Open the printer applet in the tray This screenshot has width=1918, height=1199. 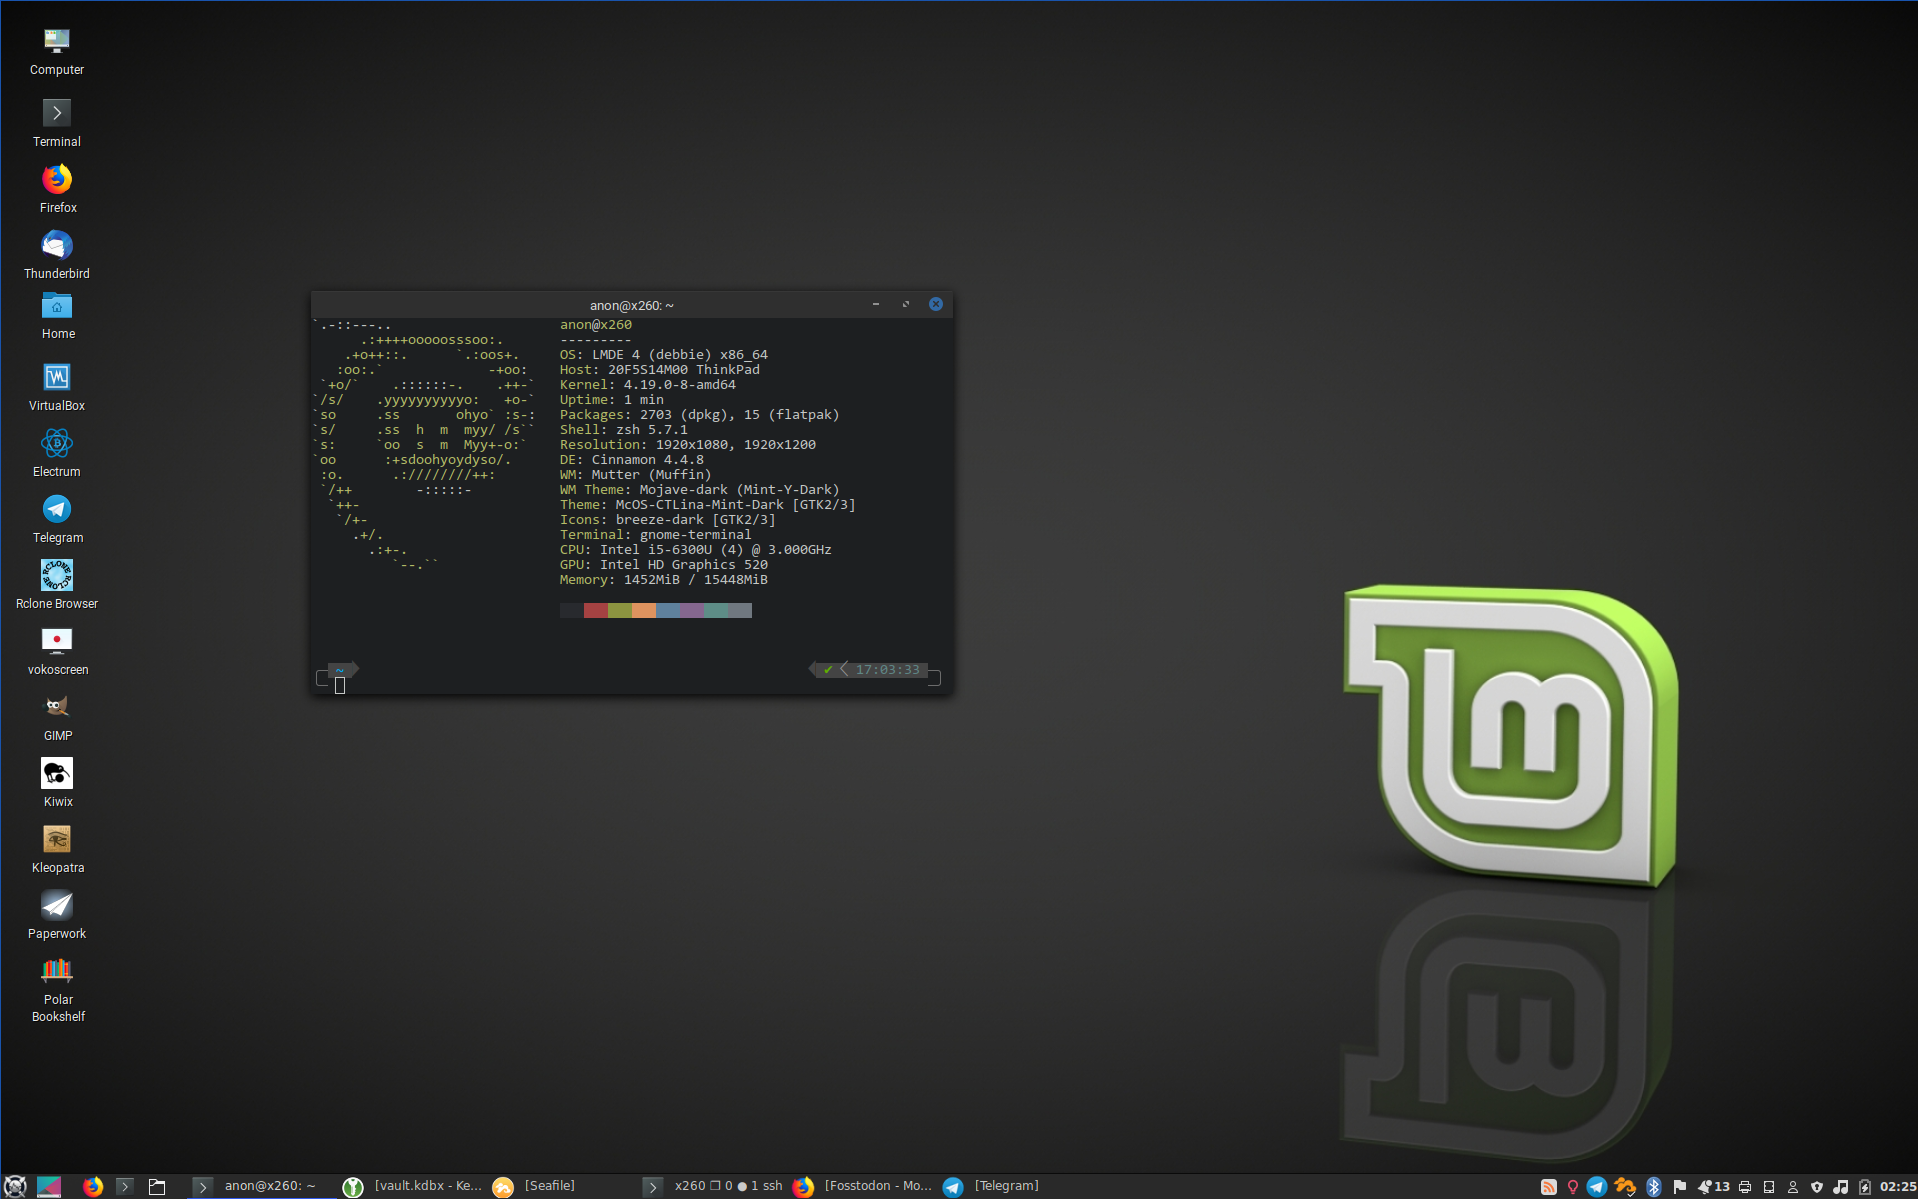point(1745,1187)
